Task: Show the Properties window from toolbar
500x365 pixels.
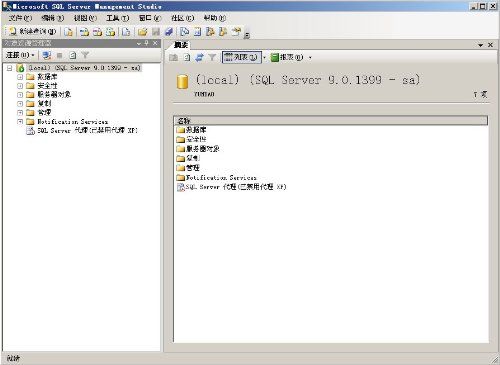Action: 236,32
